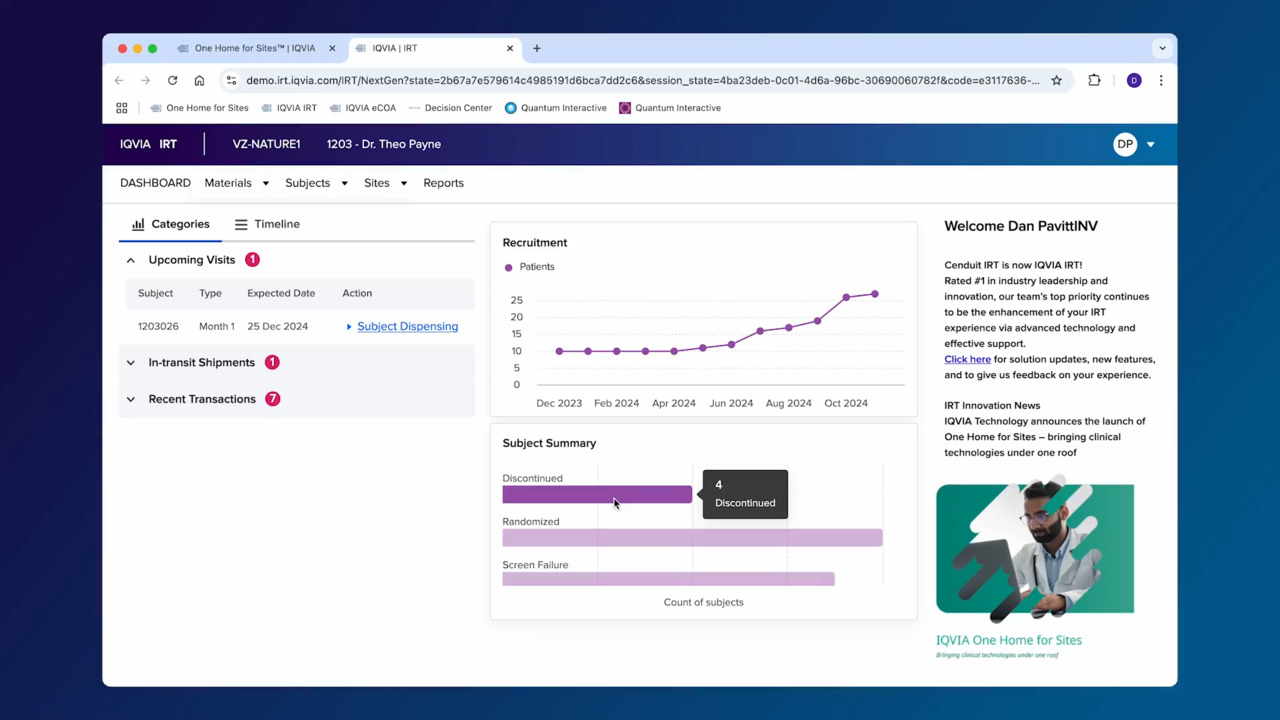Open the extensions puzzle icon
This screenshot has height=720, width=1280.
click(x=1094, y=80)
